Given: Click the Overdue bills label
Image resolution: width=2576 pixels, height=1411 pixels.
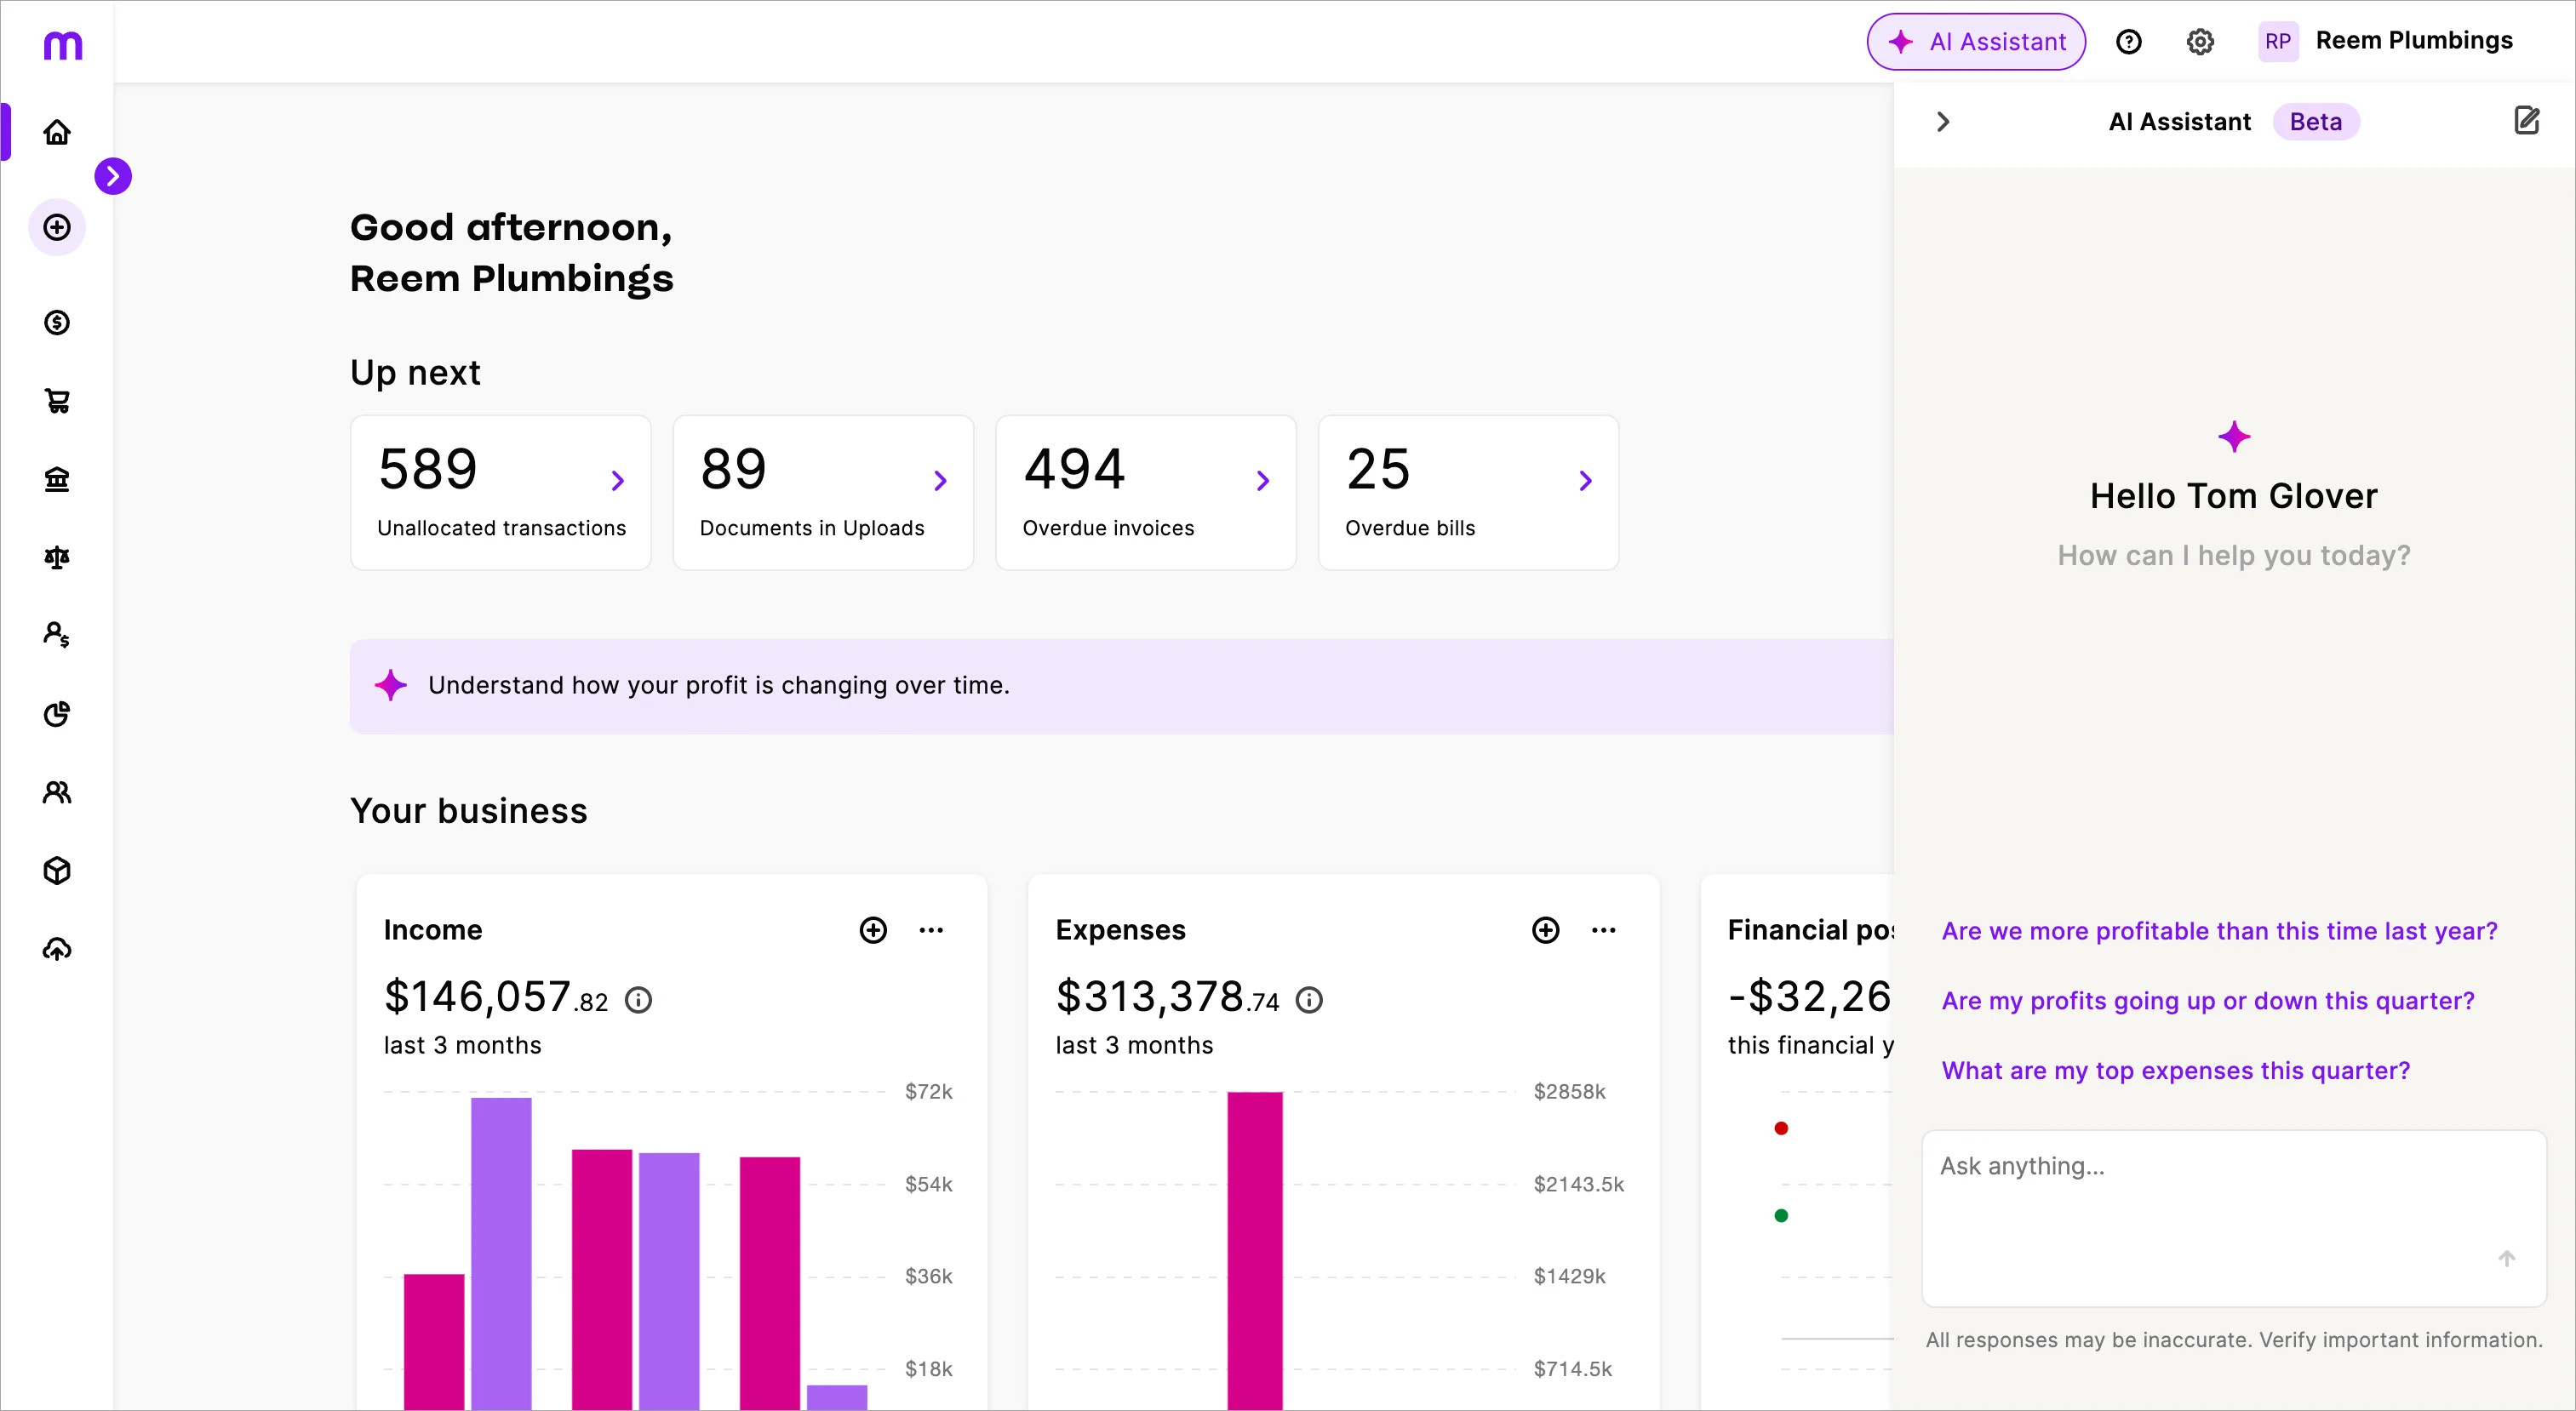Looking at the screenshot, I should coord(1409,528).
